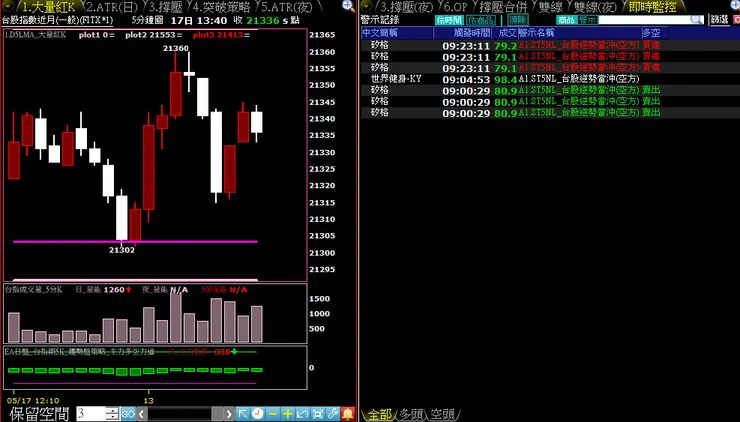Screen dimensions: 740x422
Task: Click the 21302 low price label on chart
Action: (122, 250)
